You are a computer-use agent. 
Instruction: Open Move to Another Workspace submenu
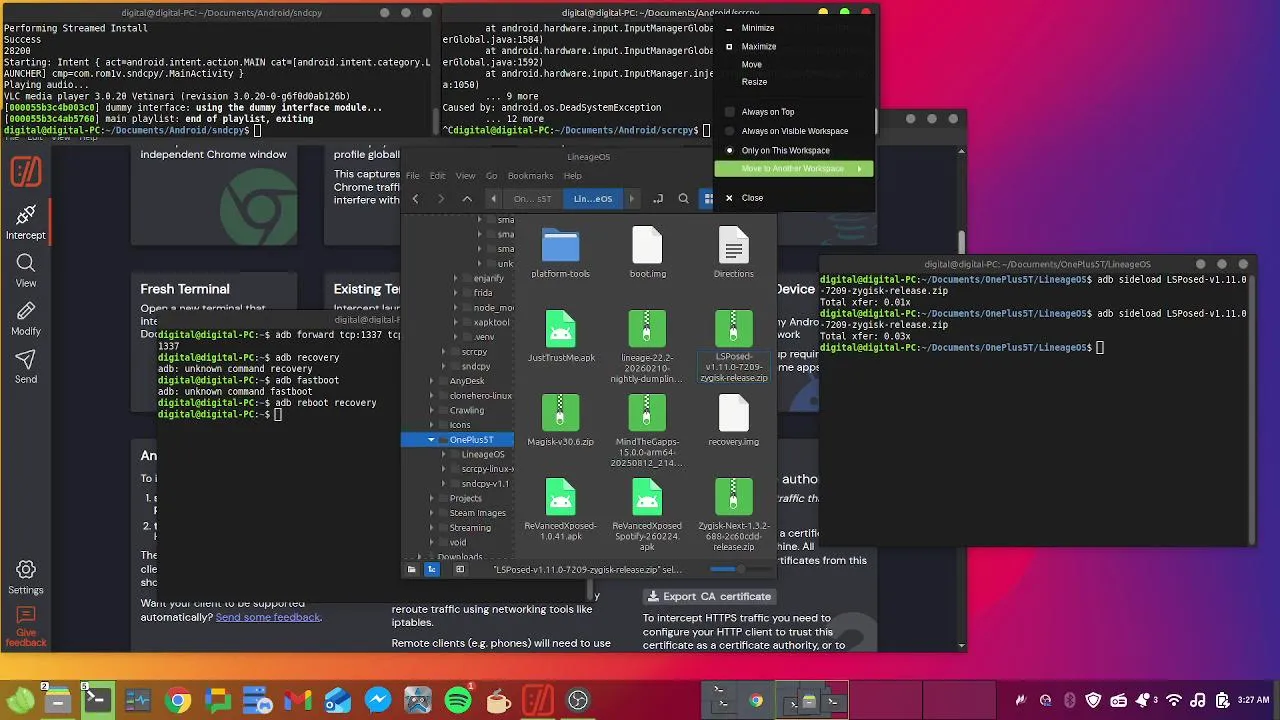tap(793, 169)
